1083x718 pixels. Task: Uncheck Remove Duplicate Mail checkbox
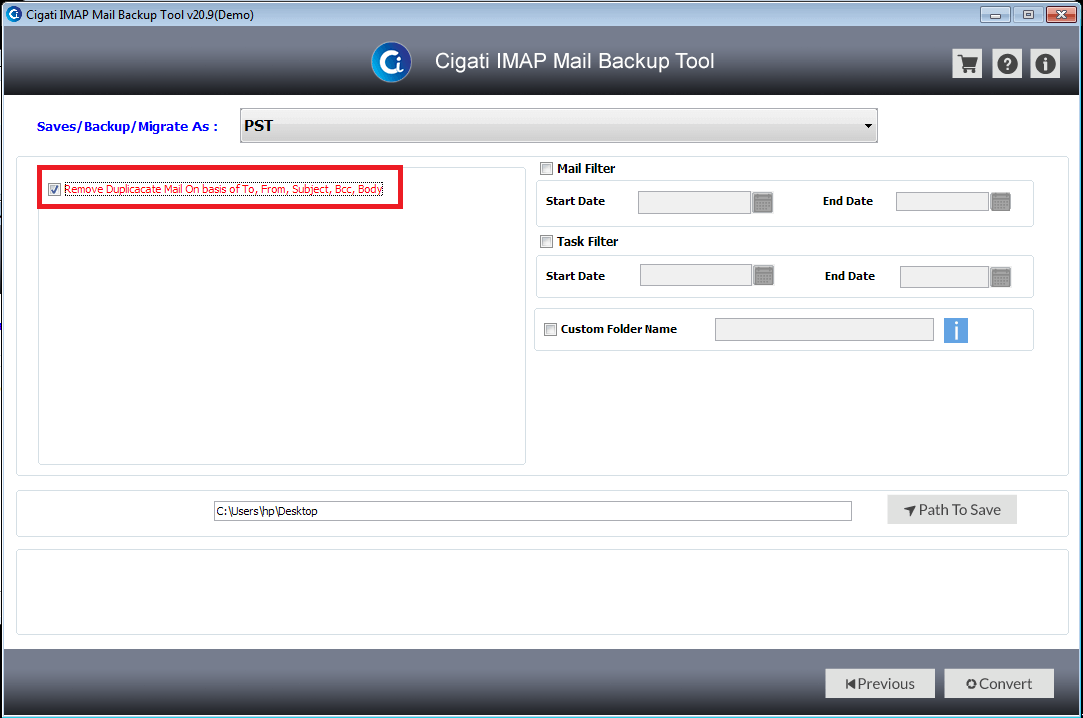pyautogui.click(x=55, y=189)
